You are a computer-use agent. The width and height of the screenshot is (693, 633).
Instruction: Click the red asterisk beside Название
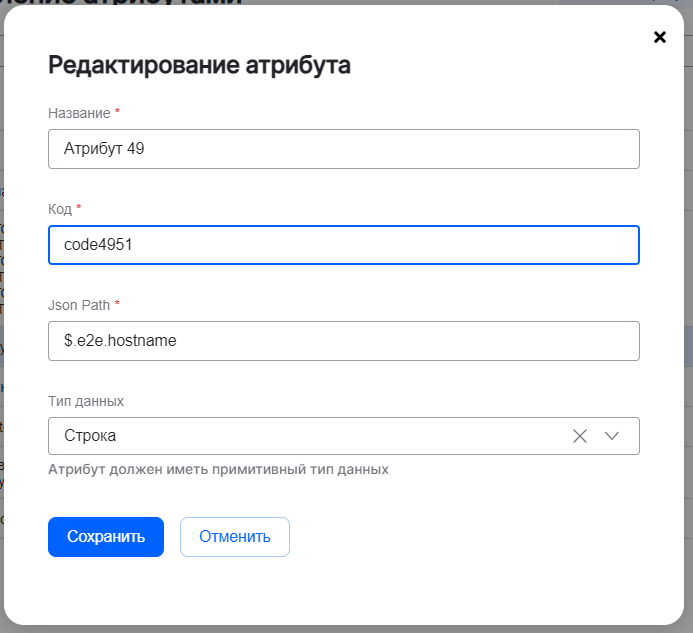pyautogui.click(x=118, y=113)
